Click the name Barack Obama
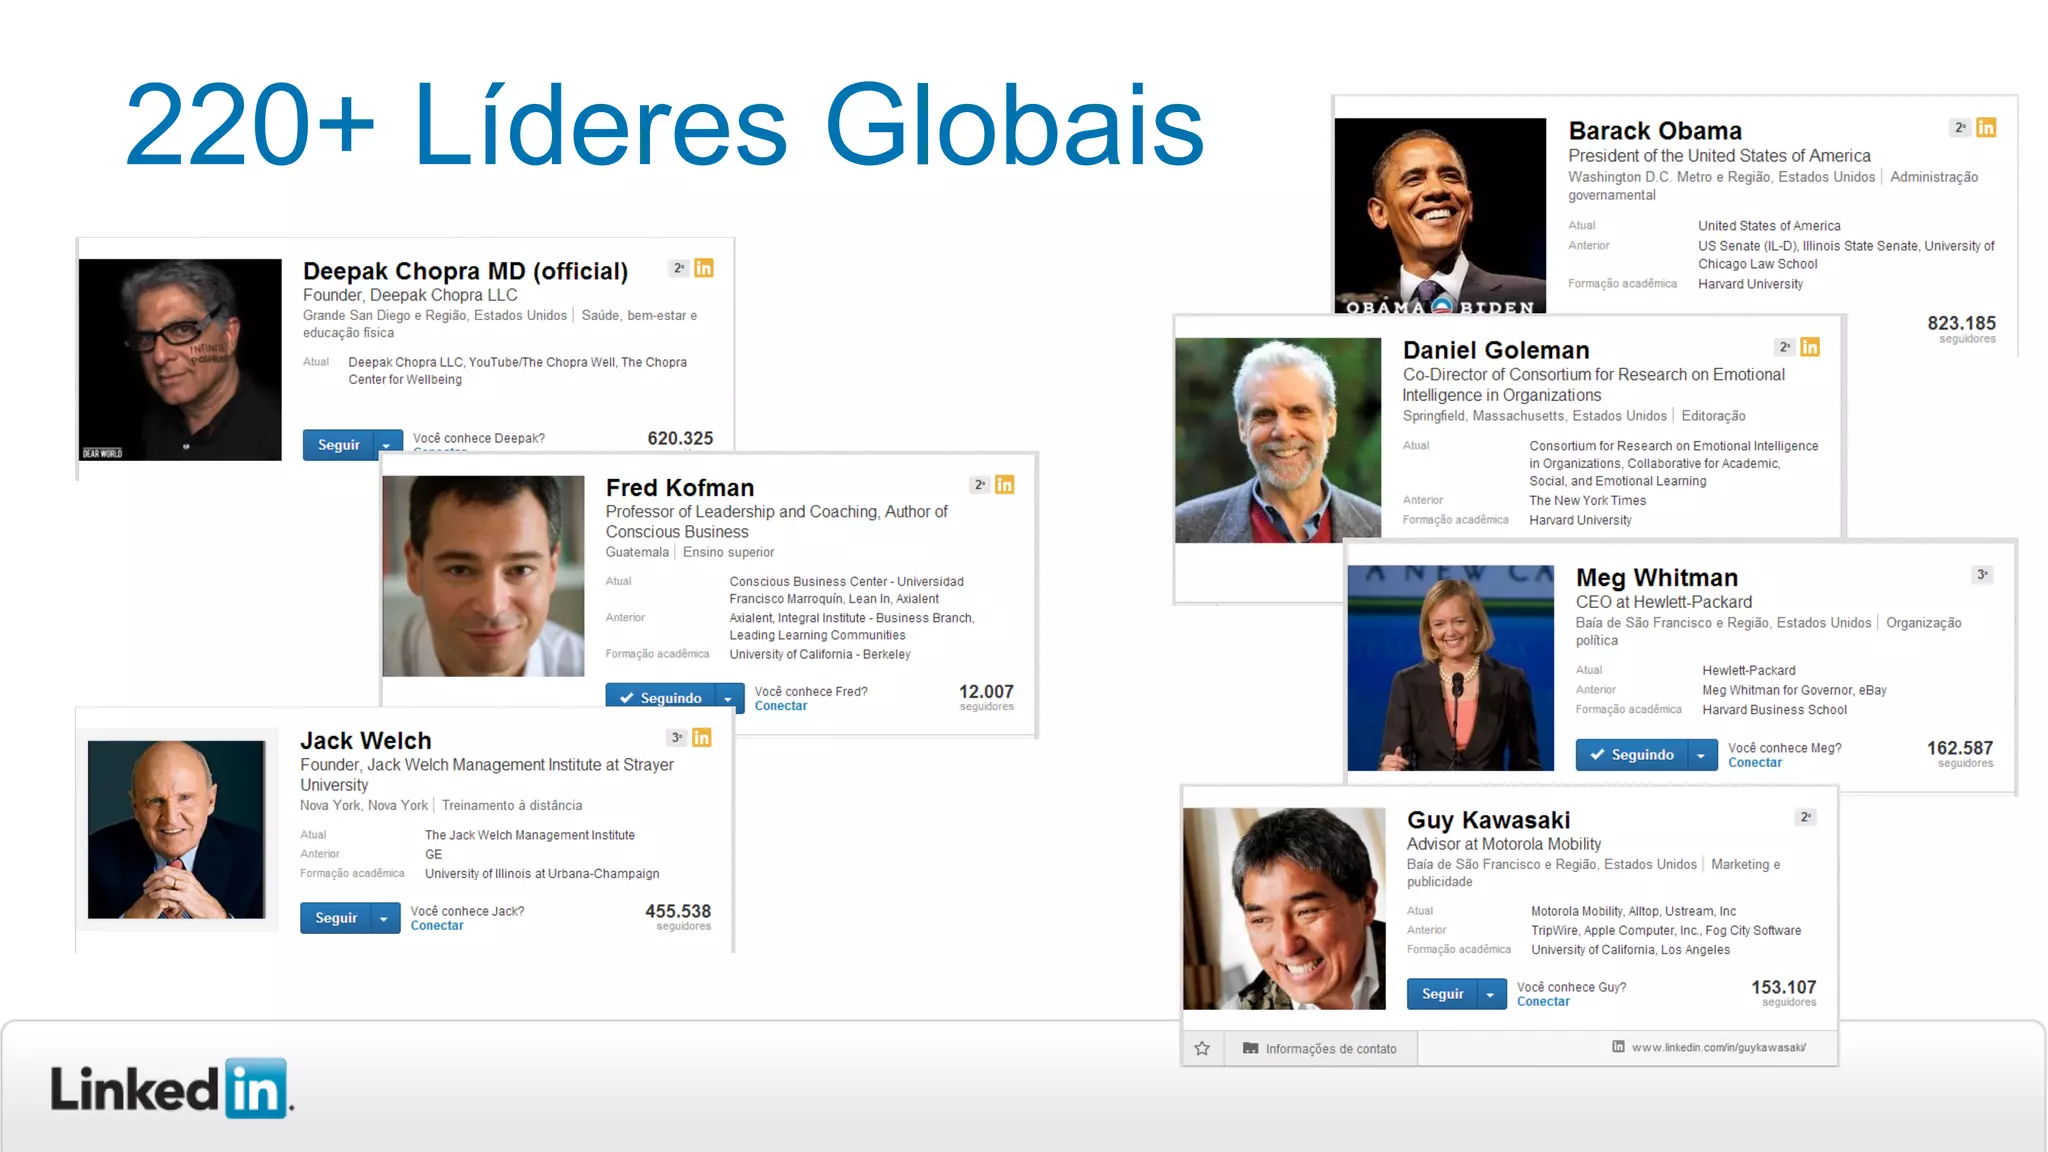This screenshot has width=2048, height=1152. coord(1655,131)
